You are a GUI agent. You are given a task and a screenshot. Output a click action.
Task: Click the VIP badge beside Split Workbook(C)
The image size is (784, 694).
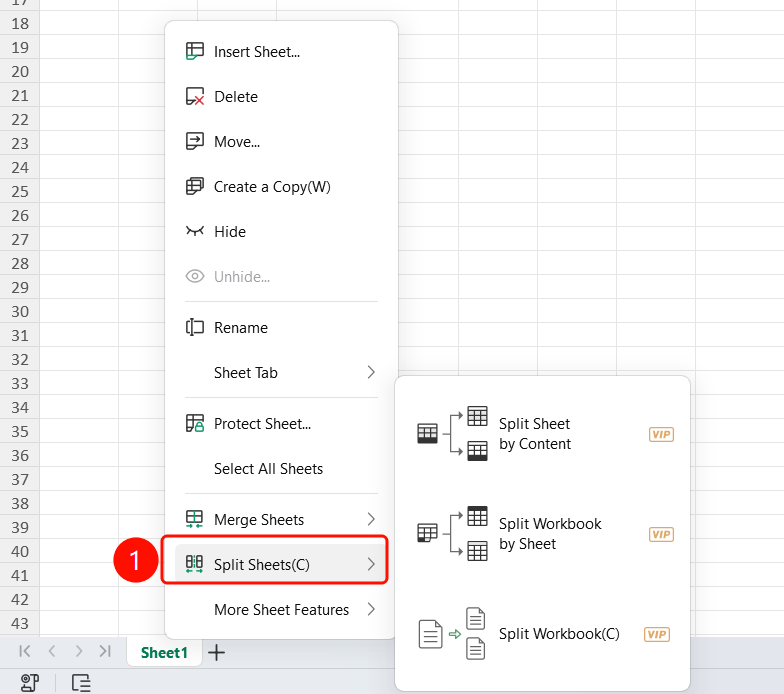point(656,634)
